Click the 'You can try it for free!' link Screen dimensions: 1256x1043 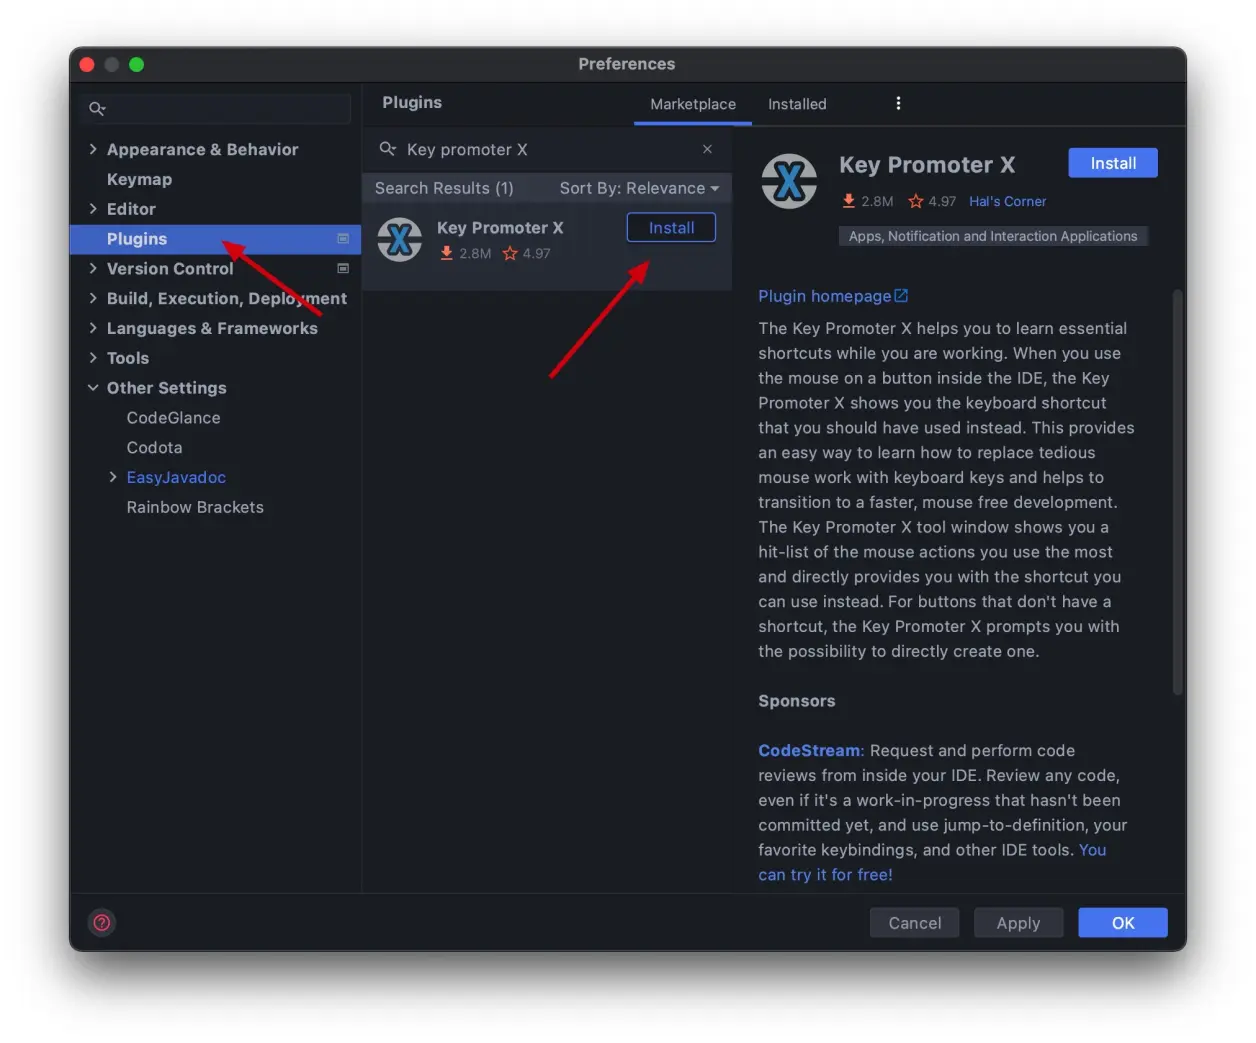[932, 862]
